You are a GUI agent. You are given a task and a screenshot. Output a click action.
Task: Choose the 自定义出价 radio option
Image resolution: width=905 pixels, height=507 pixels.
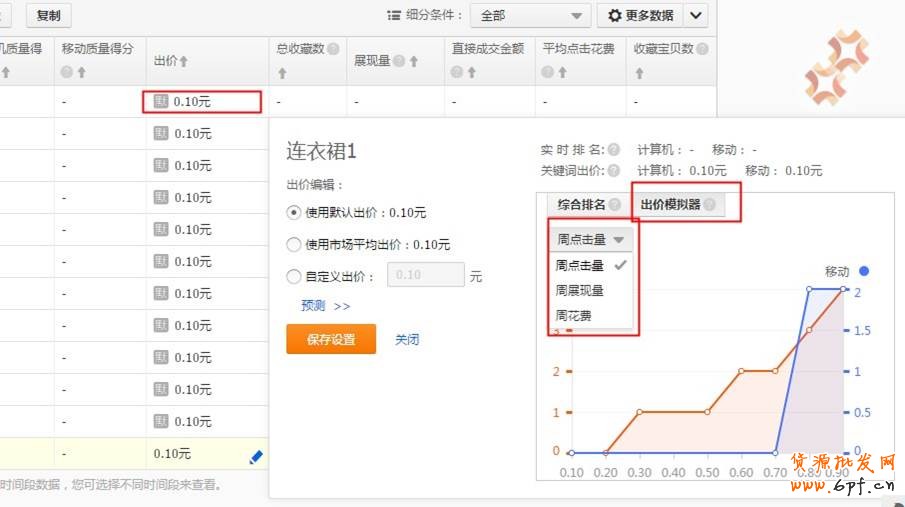293,277
